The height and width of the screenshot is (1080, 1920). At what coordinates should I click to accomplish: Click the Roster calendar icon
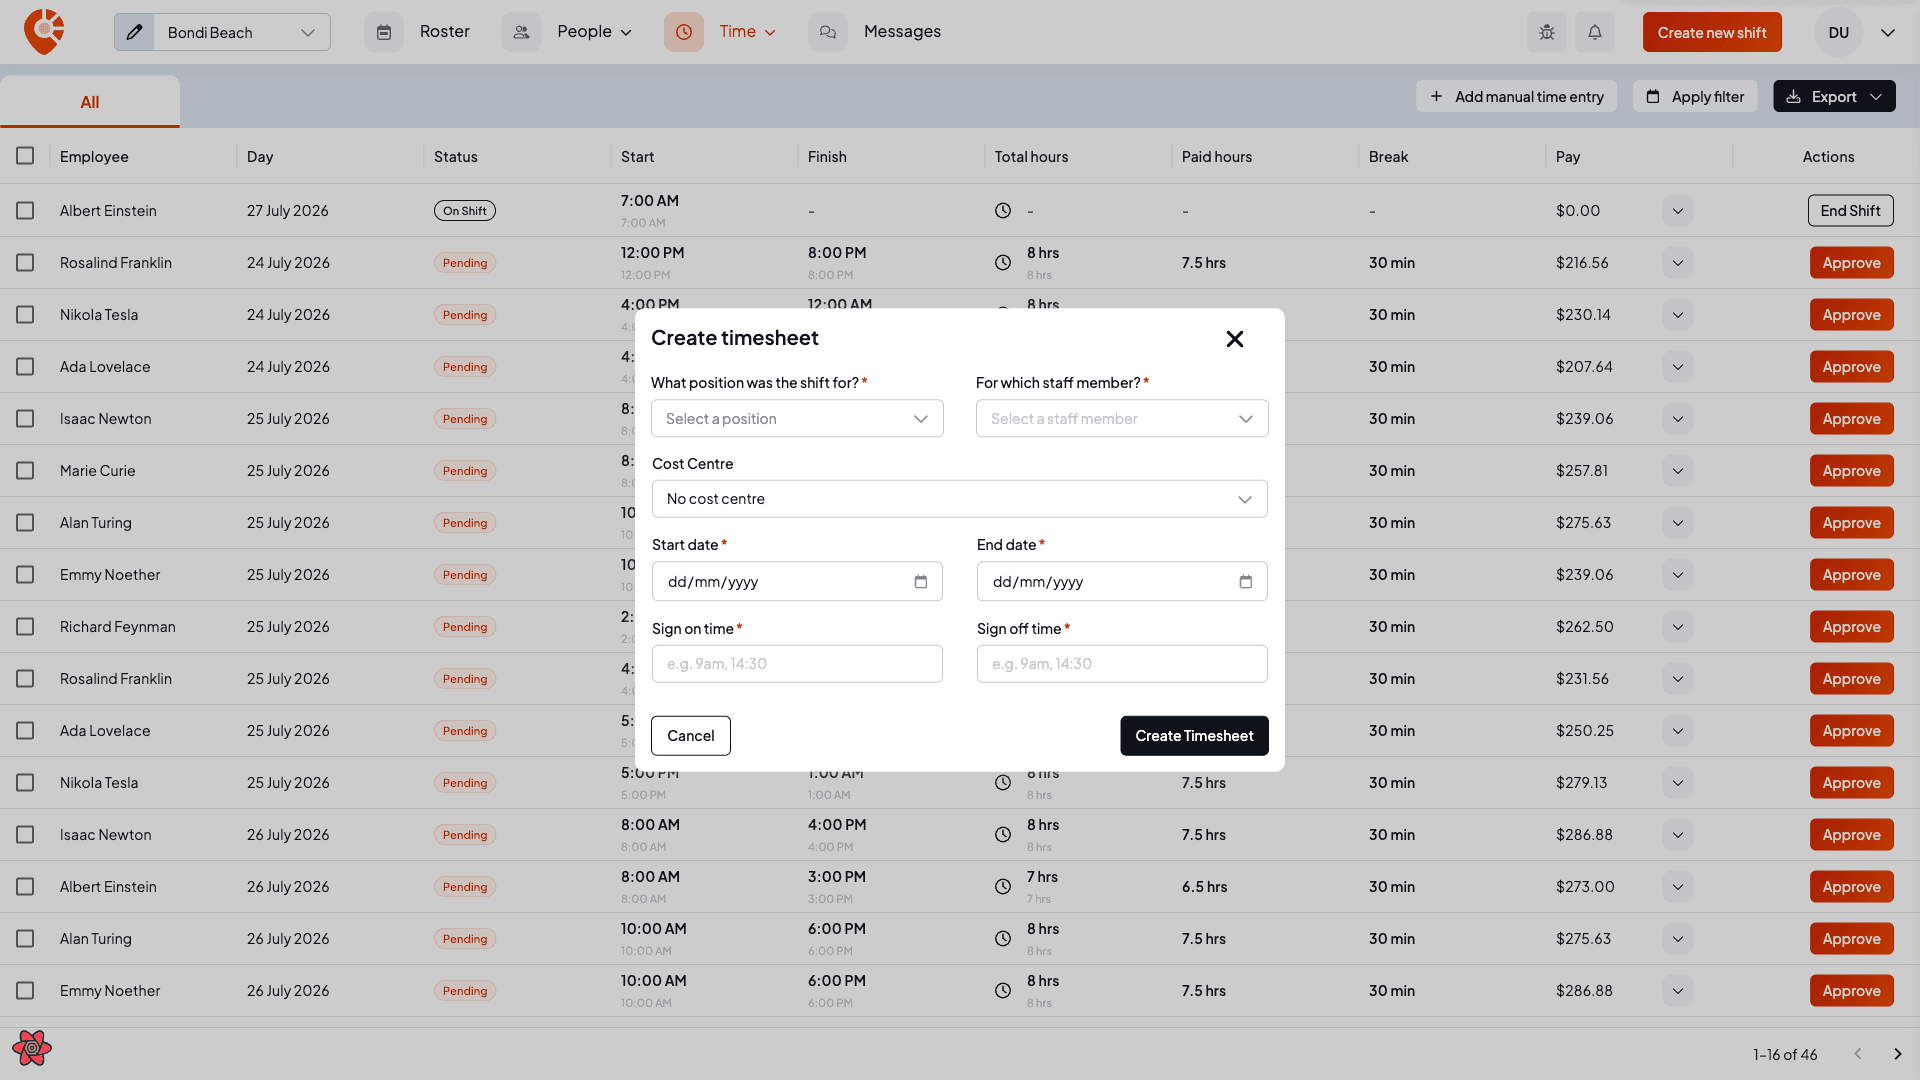click(x=384, y=32)
